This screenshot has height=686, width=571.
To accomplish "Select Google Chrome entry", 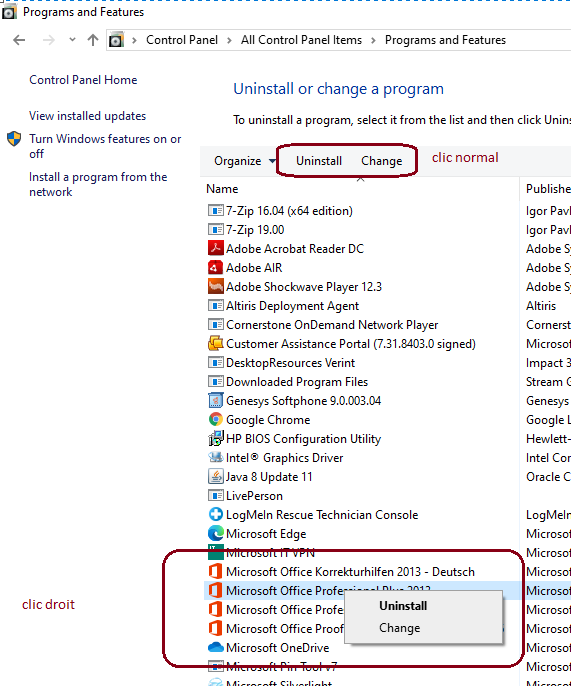I will 268,420.
